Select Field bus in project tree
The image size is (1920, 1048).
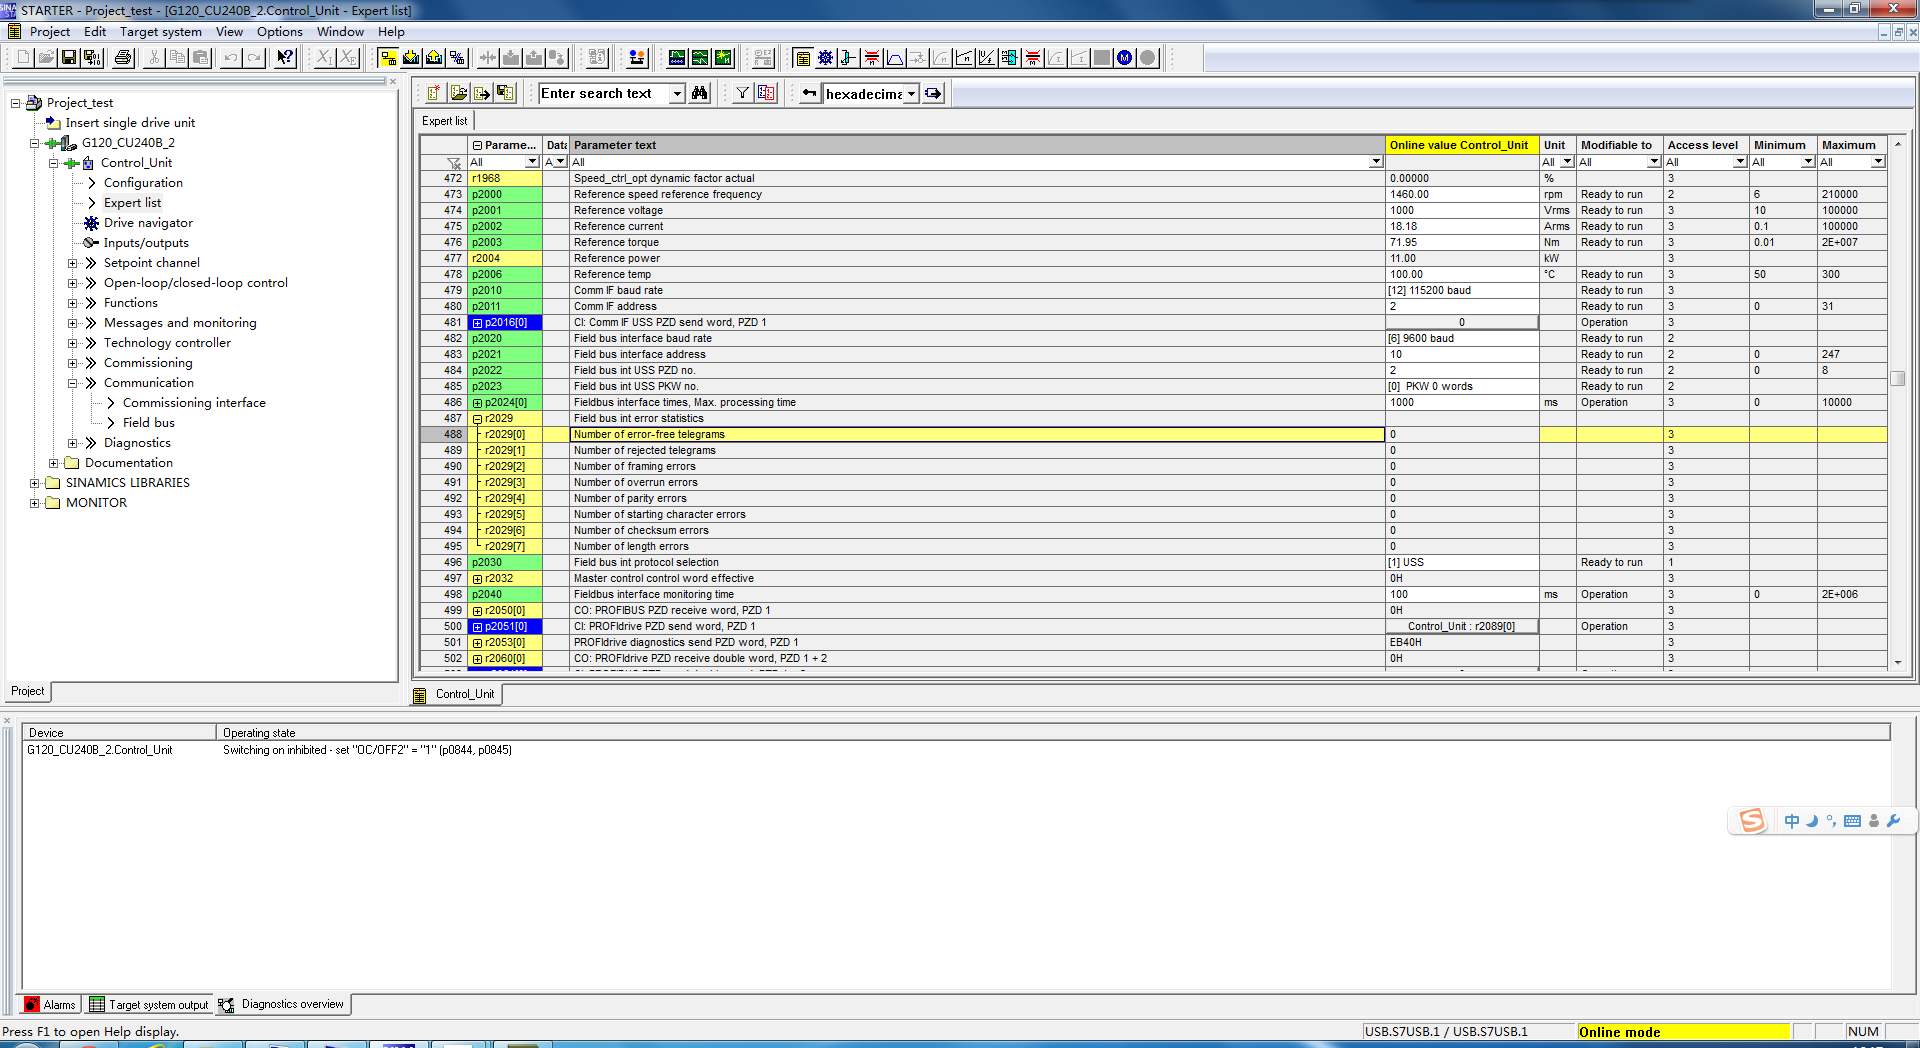tap(148, 423)
